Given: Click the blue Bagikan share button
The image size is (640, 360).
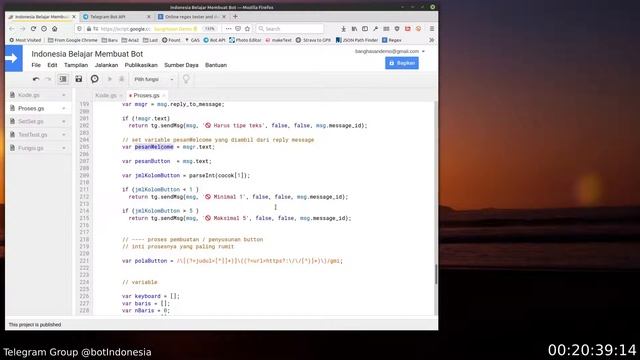Looking at the screenshot, I should [x=402, y=63].
